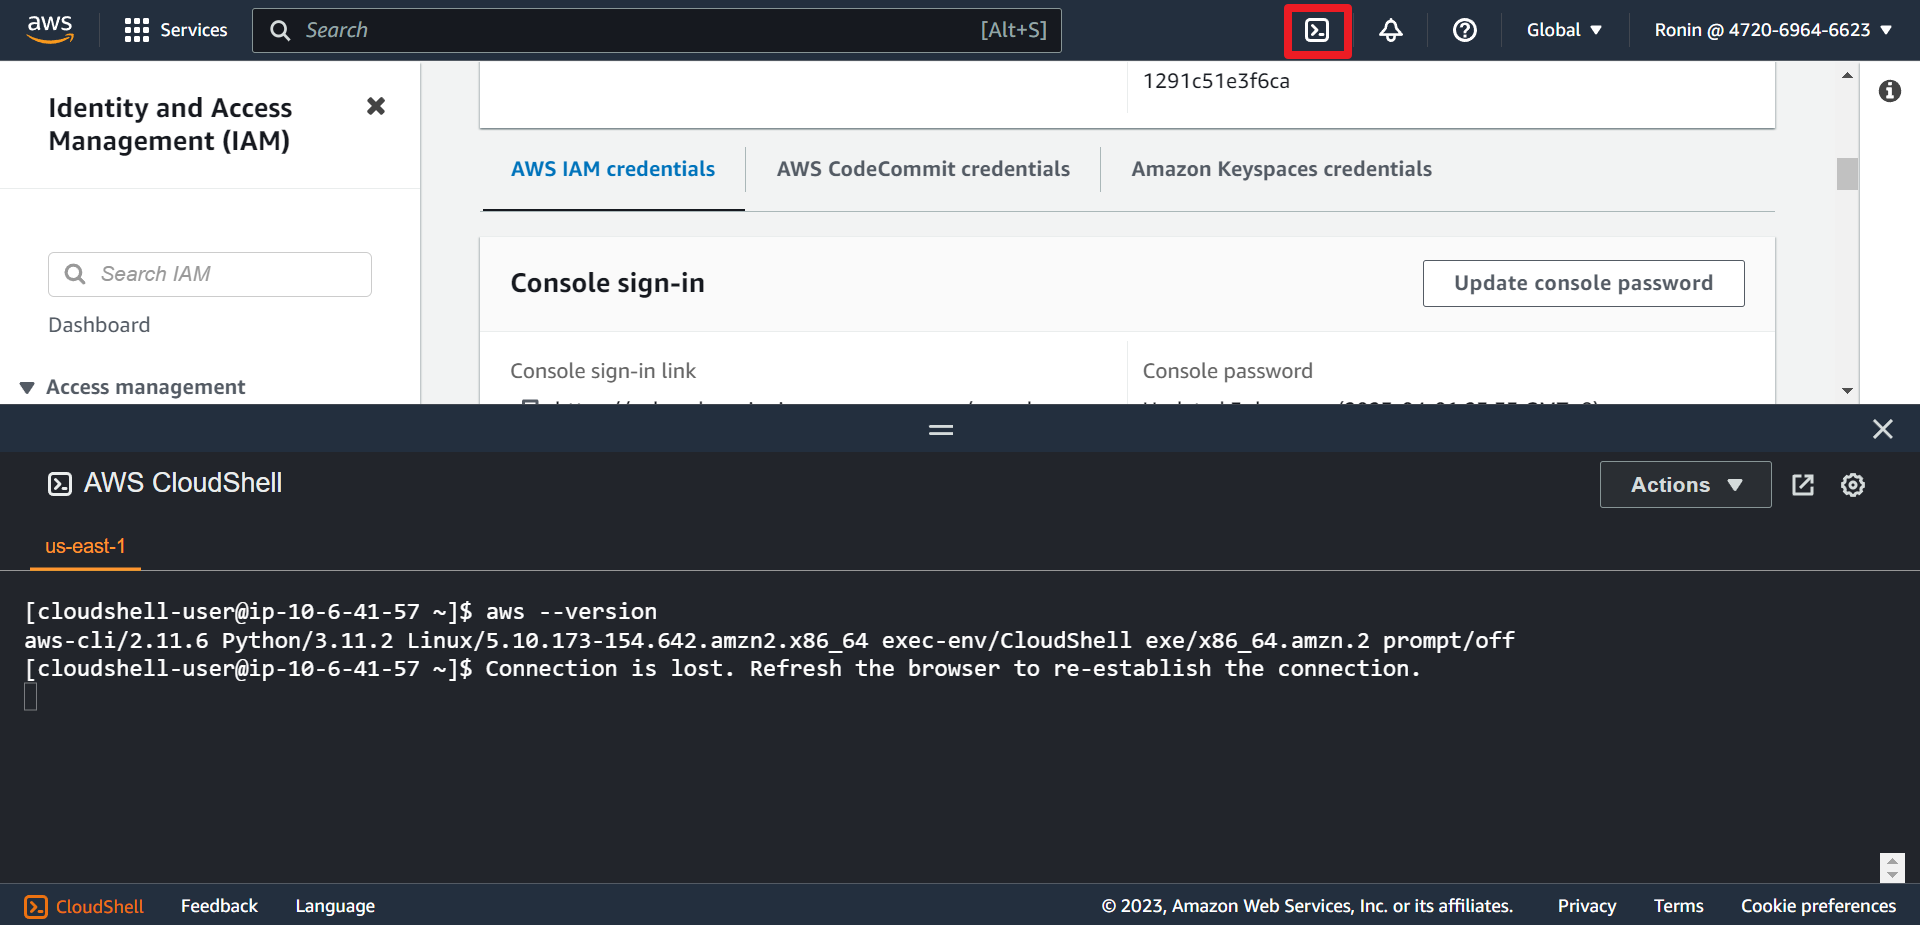Collapse the Access management section

[x=28, y=388]
